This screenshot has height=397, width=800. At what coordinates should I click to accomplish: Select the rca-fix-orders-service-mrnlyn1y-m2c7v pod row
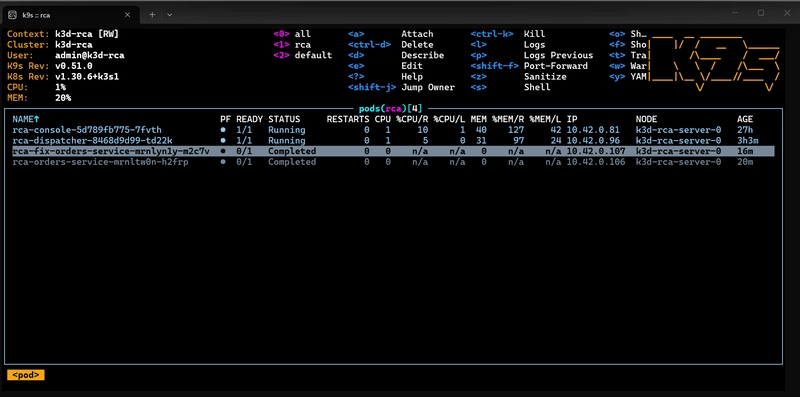coord(393,152)
